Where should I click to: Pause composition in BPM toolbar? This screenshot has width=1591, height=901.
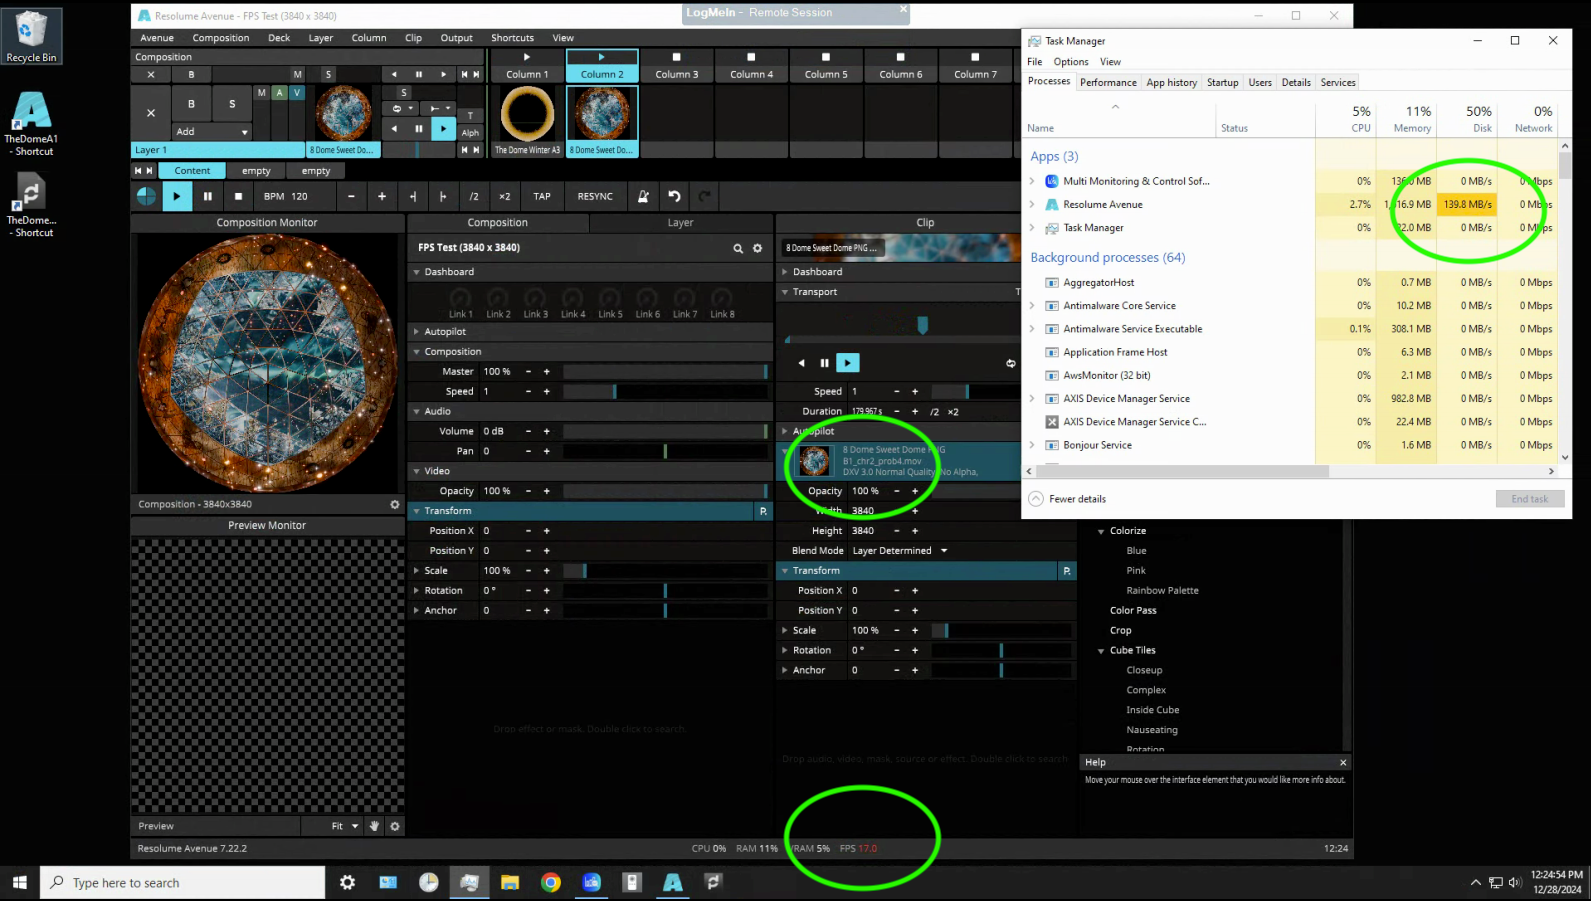click(207, 196)
